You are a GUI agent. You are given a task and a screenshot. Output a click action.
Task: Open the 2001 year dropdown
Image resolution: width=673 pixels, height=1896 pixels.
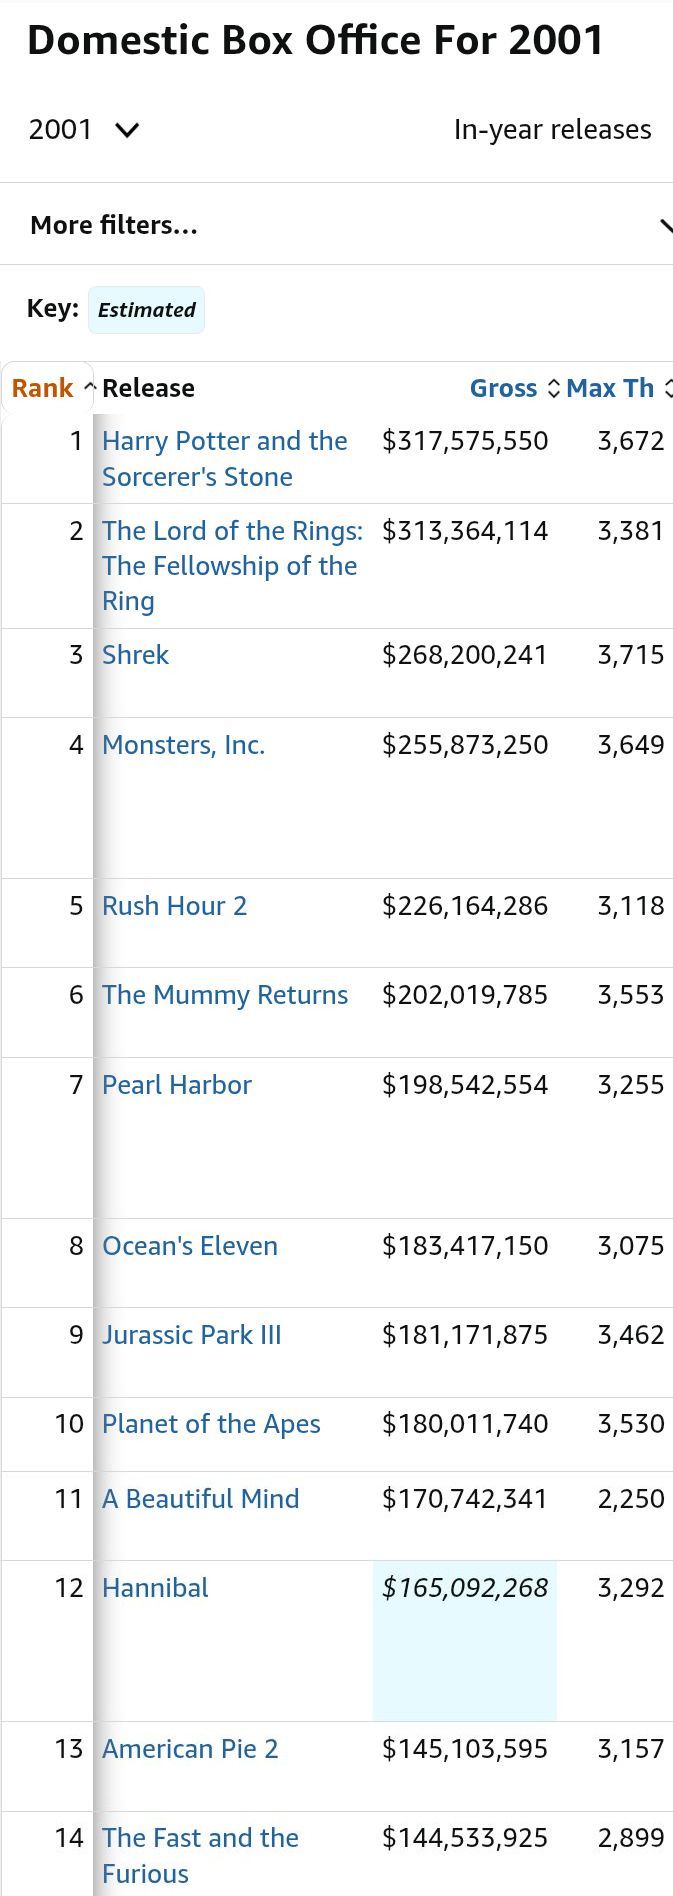[84, 130]
